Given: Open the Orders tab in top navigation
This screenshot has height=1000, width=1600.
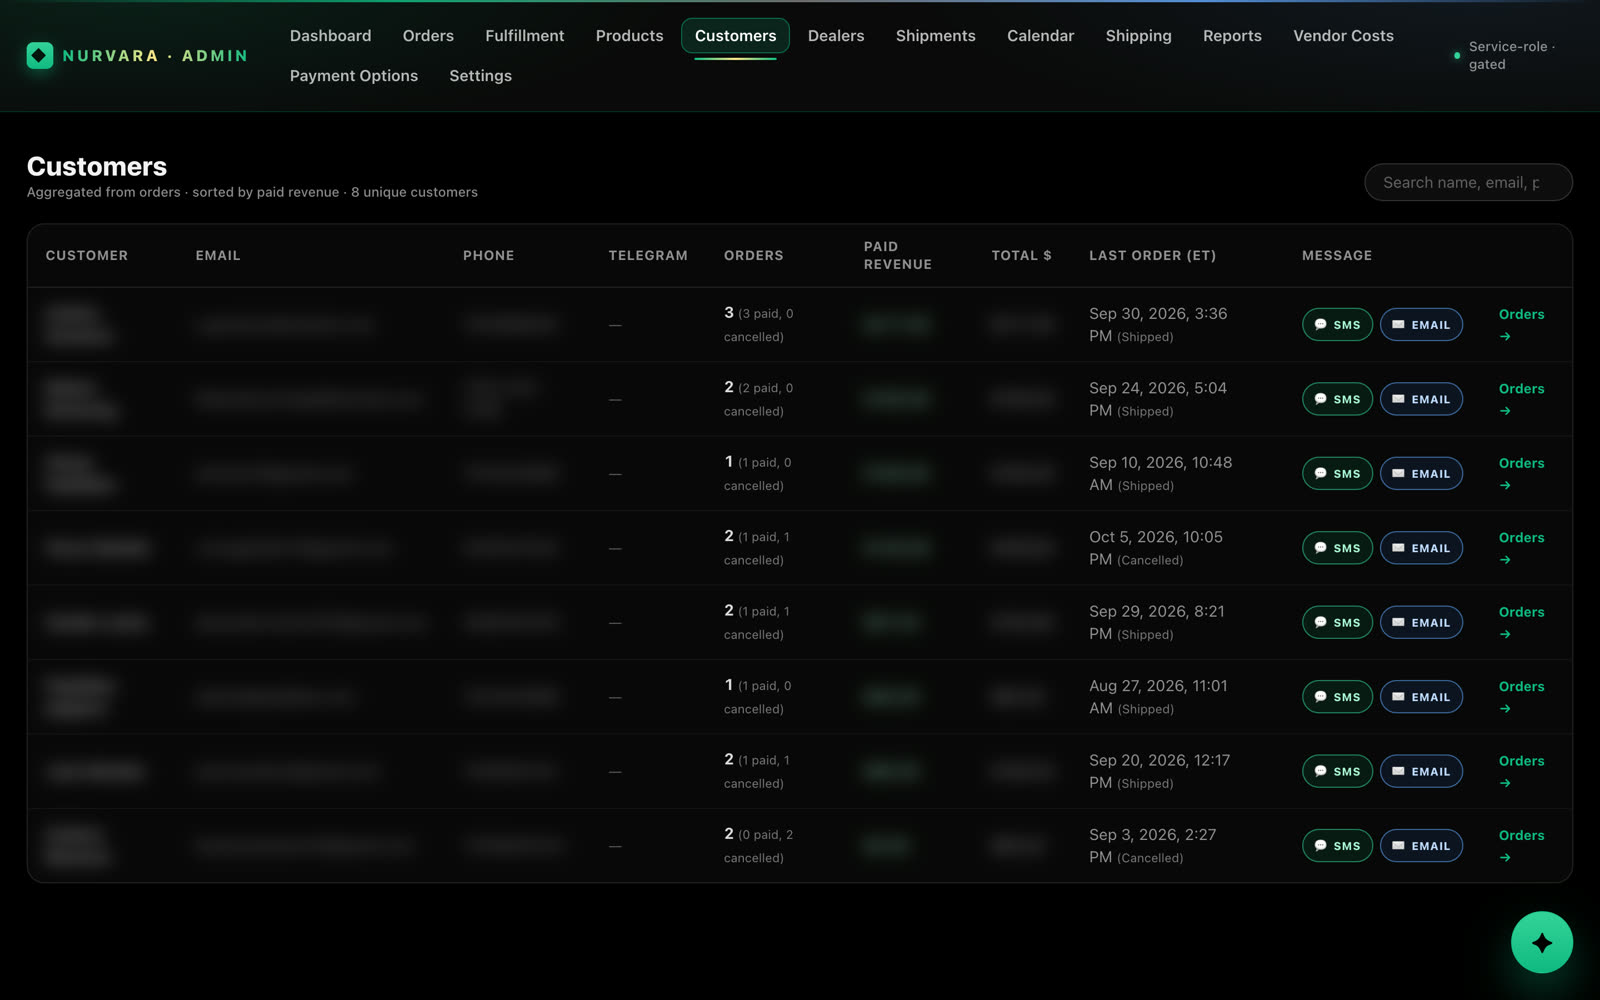Looking at the screenshot, I should pyautogui.click(x=428, y=36).
